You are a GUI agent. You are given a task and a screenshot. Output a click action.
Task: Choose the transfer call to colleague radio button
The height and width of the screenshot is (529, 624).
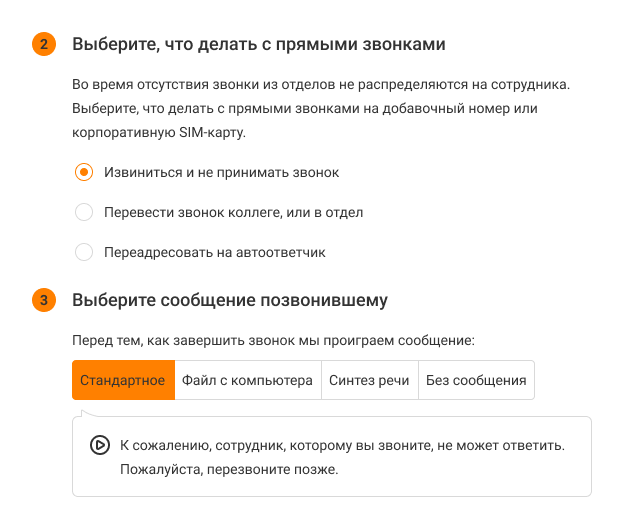[85, 212]
